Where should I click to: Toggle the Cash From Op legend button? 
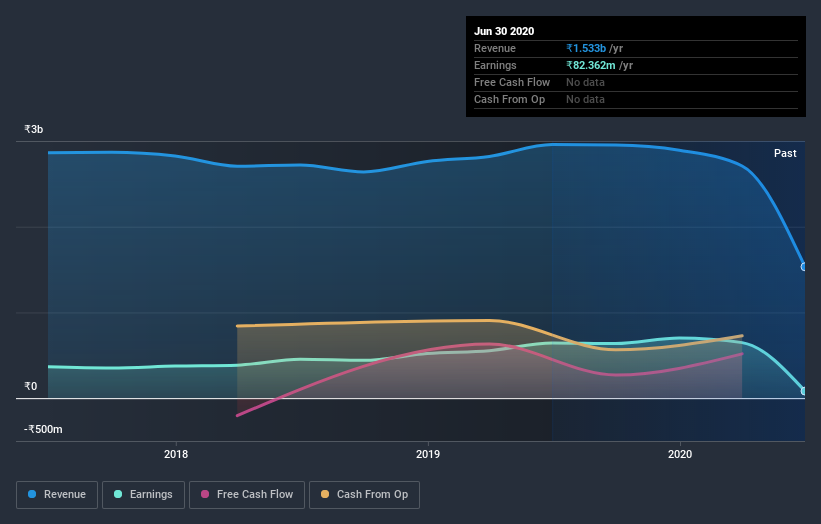(x=364, y=495)
